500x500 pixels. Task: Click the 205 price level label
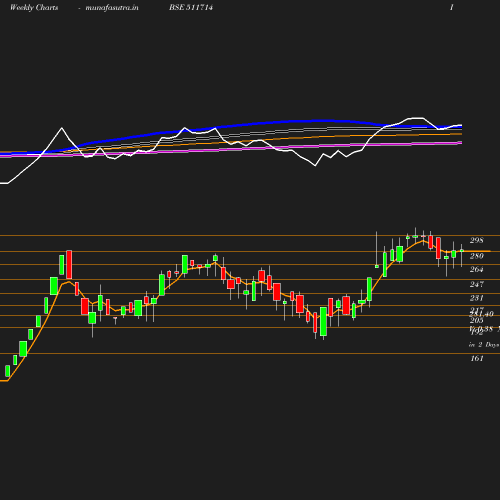[477, 320]
